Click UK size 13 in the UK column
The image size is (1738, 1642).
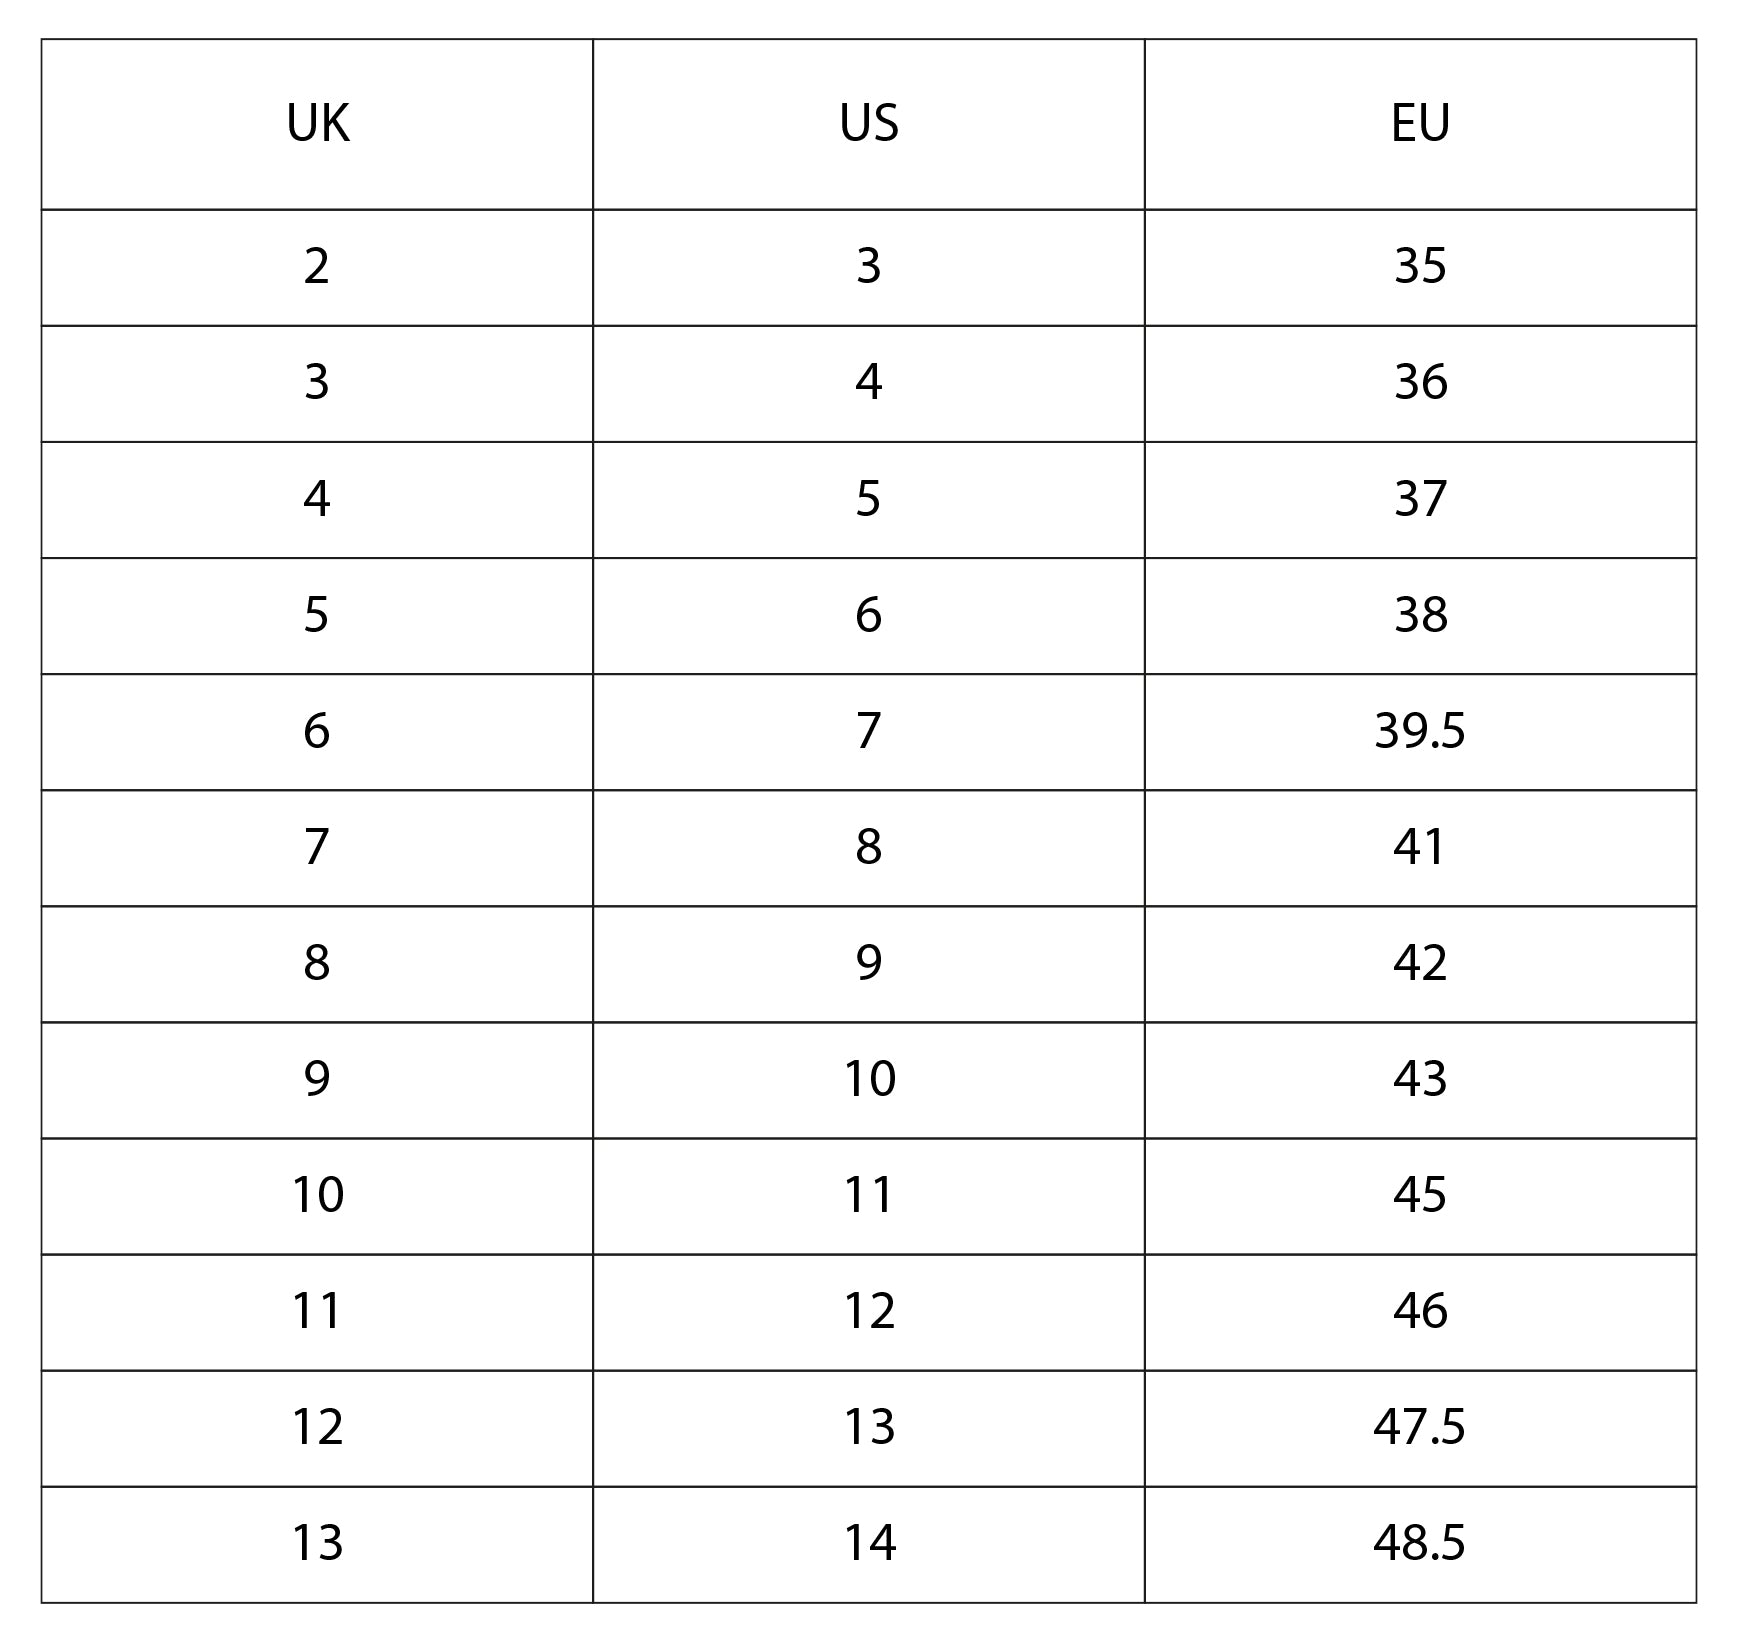coord(317,1543)
